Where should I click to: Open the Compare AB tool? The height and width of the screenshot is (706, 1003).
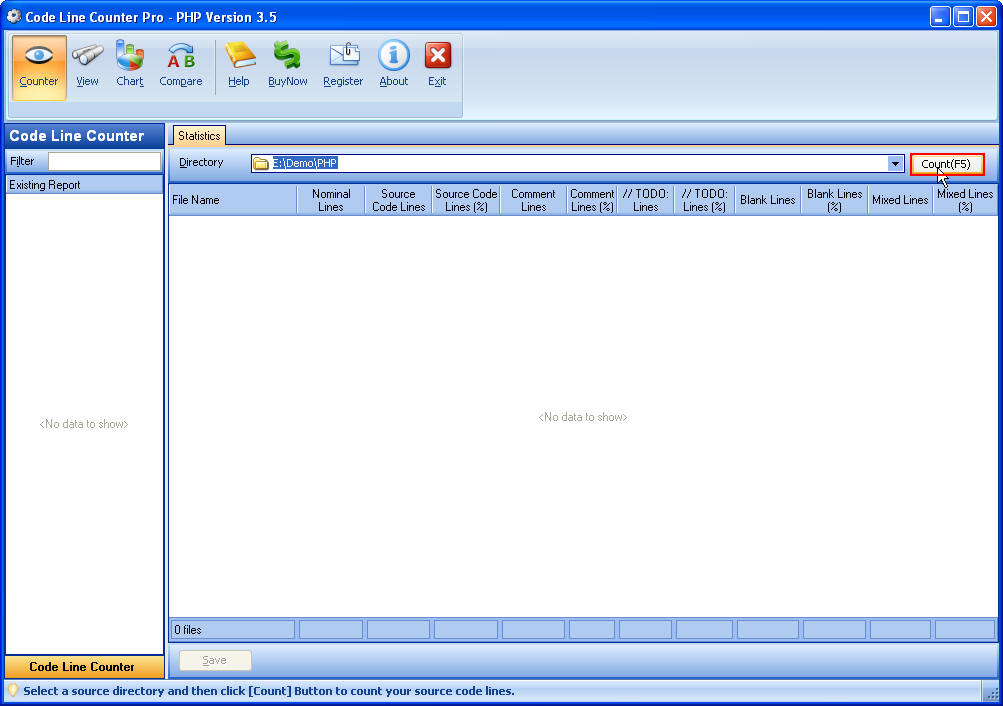[x=181, y=67]
